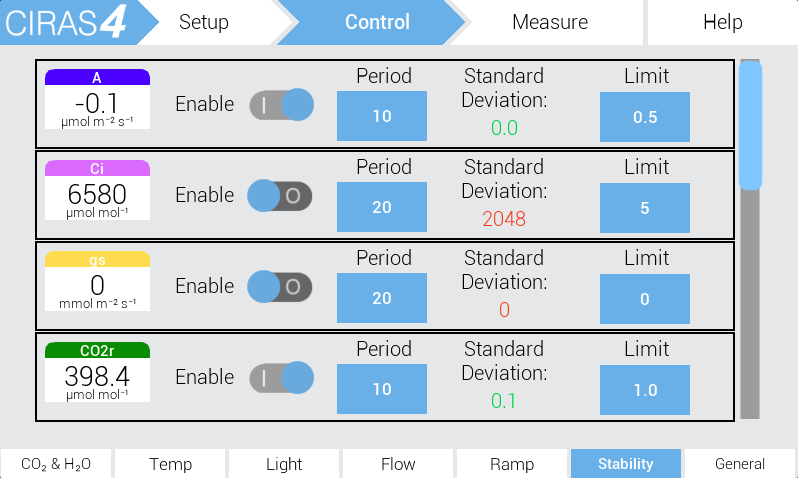Edit the CO2r Limit value 1.0
This screenshot has width=798, height=478.
pos(645,390)
